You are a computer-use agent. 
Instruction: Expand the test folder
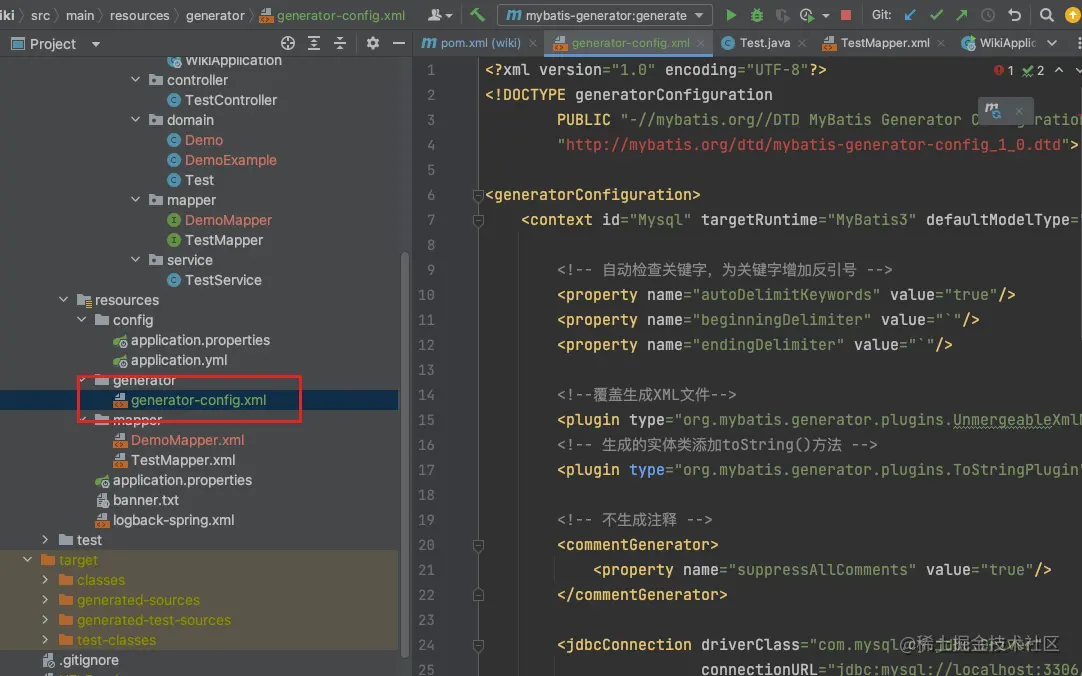coord(46,540)
